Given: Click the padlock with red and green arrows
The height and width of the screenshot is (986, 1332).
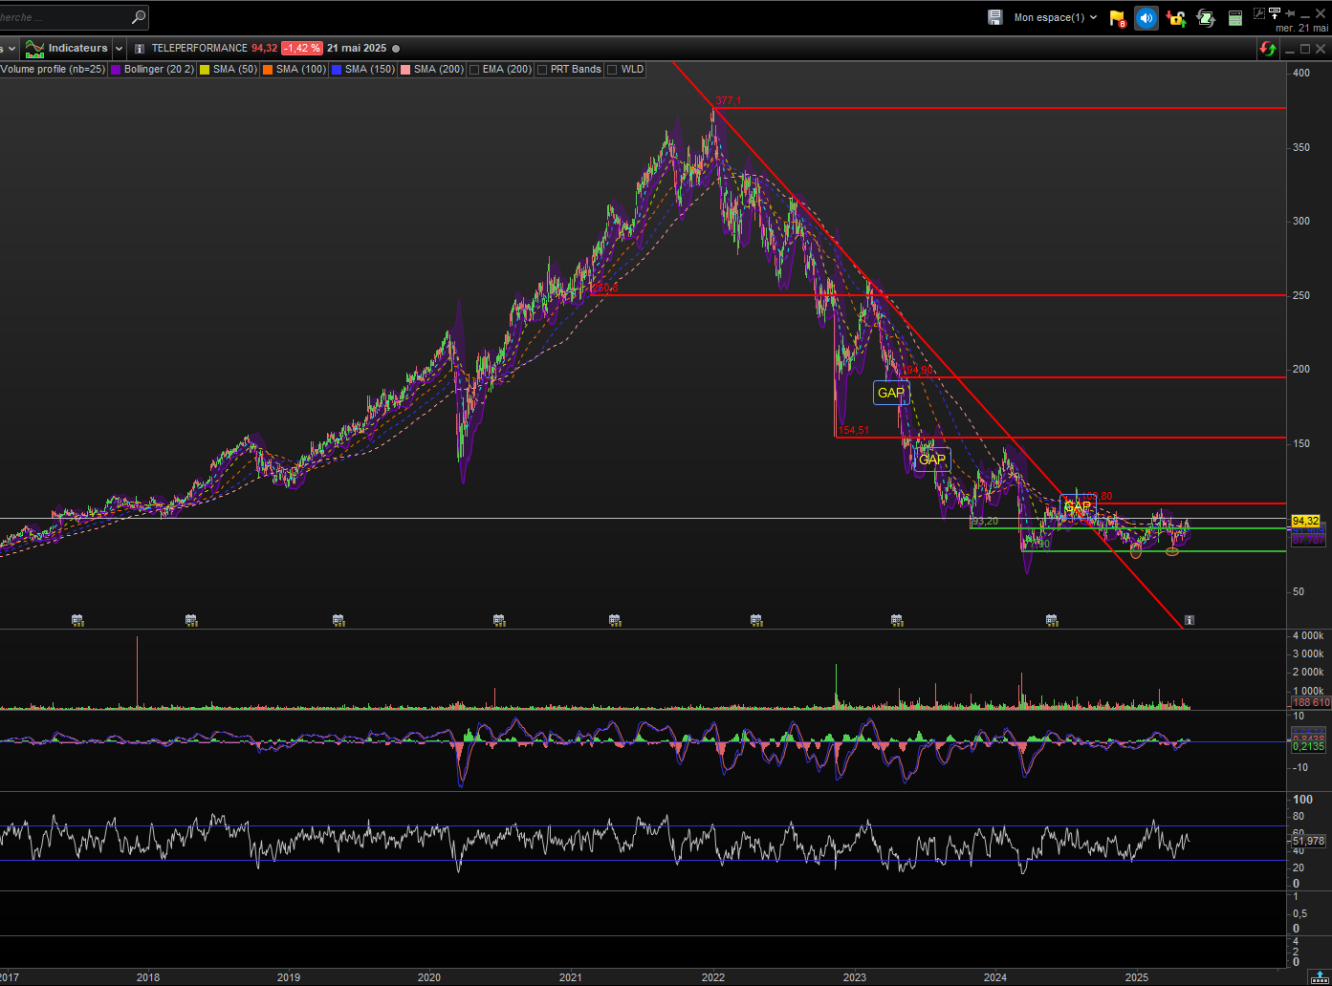Looking at the screenshot, I should 1176,18.
